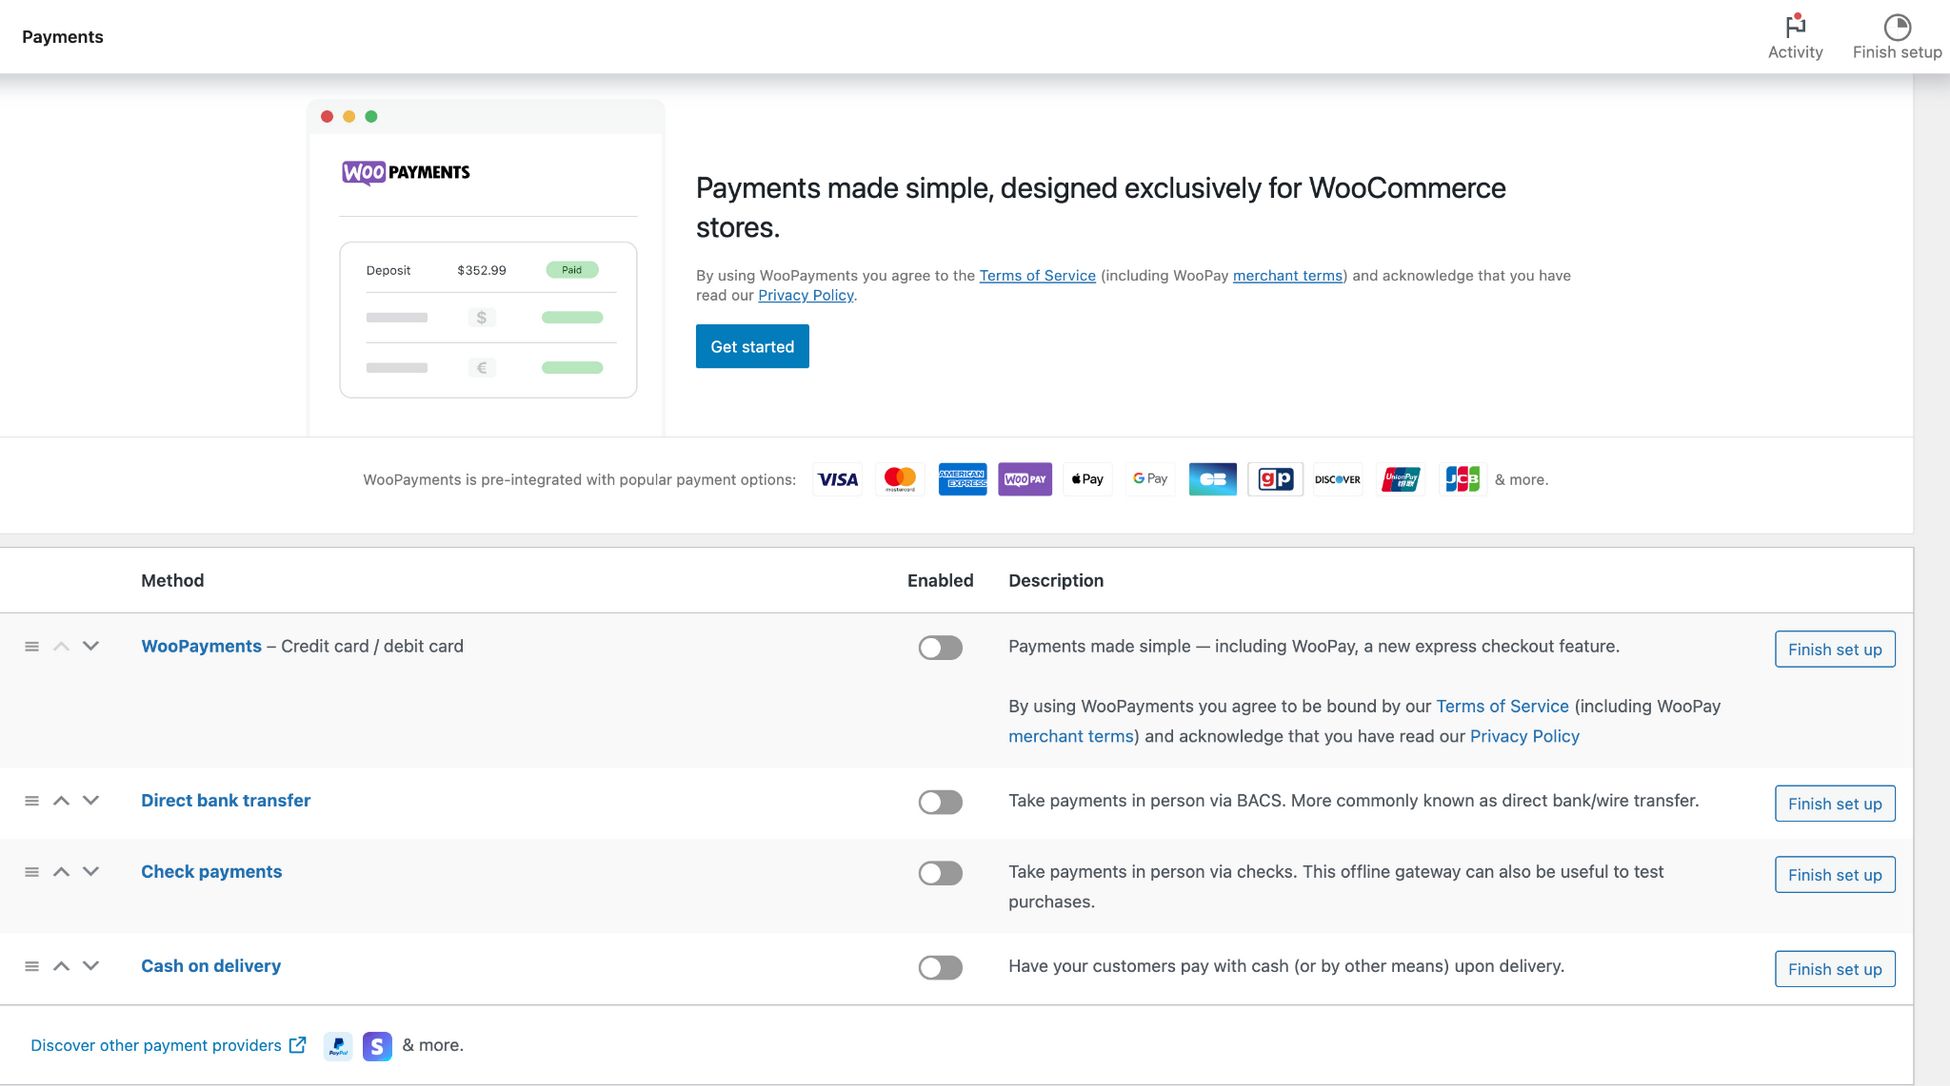This screenshot has height=1086, width=1950.
Task: Click the JCB card logo
Action: coord(1462,479)
